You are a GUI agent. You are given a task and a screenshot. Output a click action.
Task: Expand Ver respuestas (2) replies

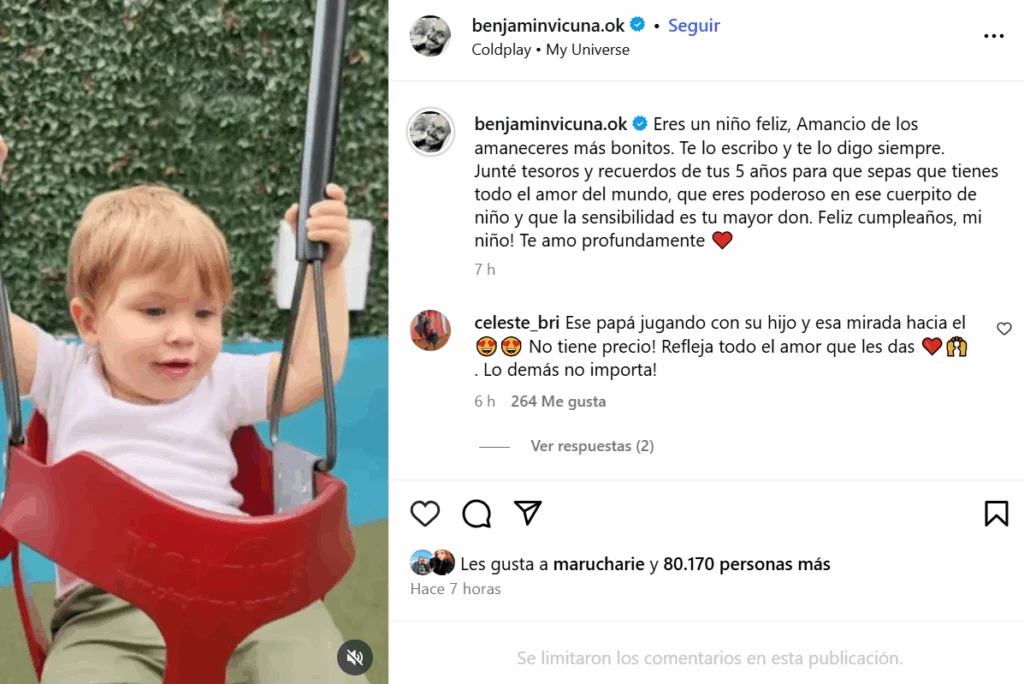(x=592, y=446)
